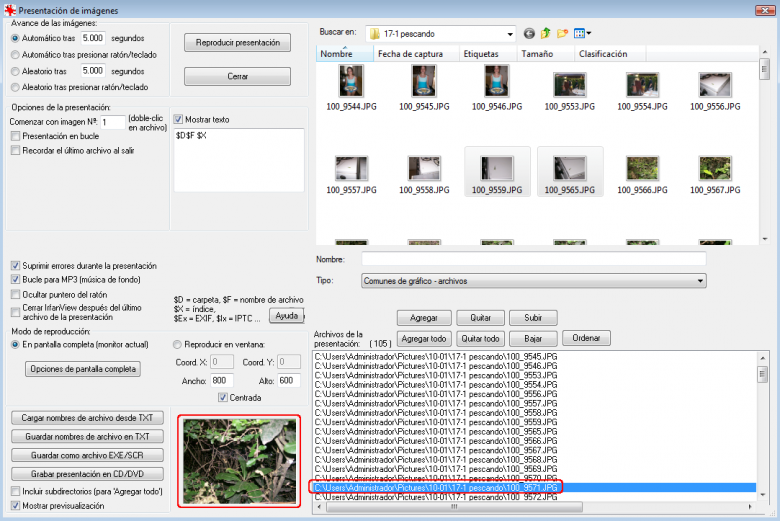Image resolution: width=780 pixels, height=521 pixels.
Task: Click the 100_9556.JPG image icon
Action: [714, 82]
